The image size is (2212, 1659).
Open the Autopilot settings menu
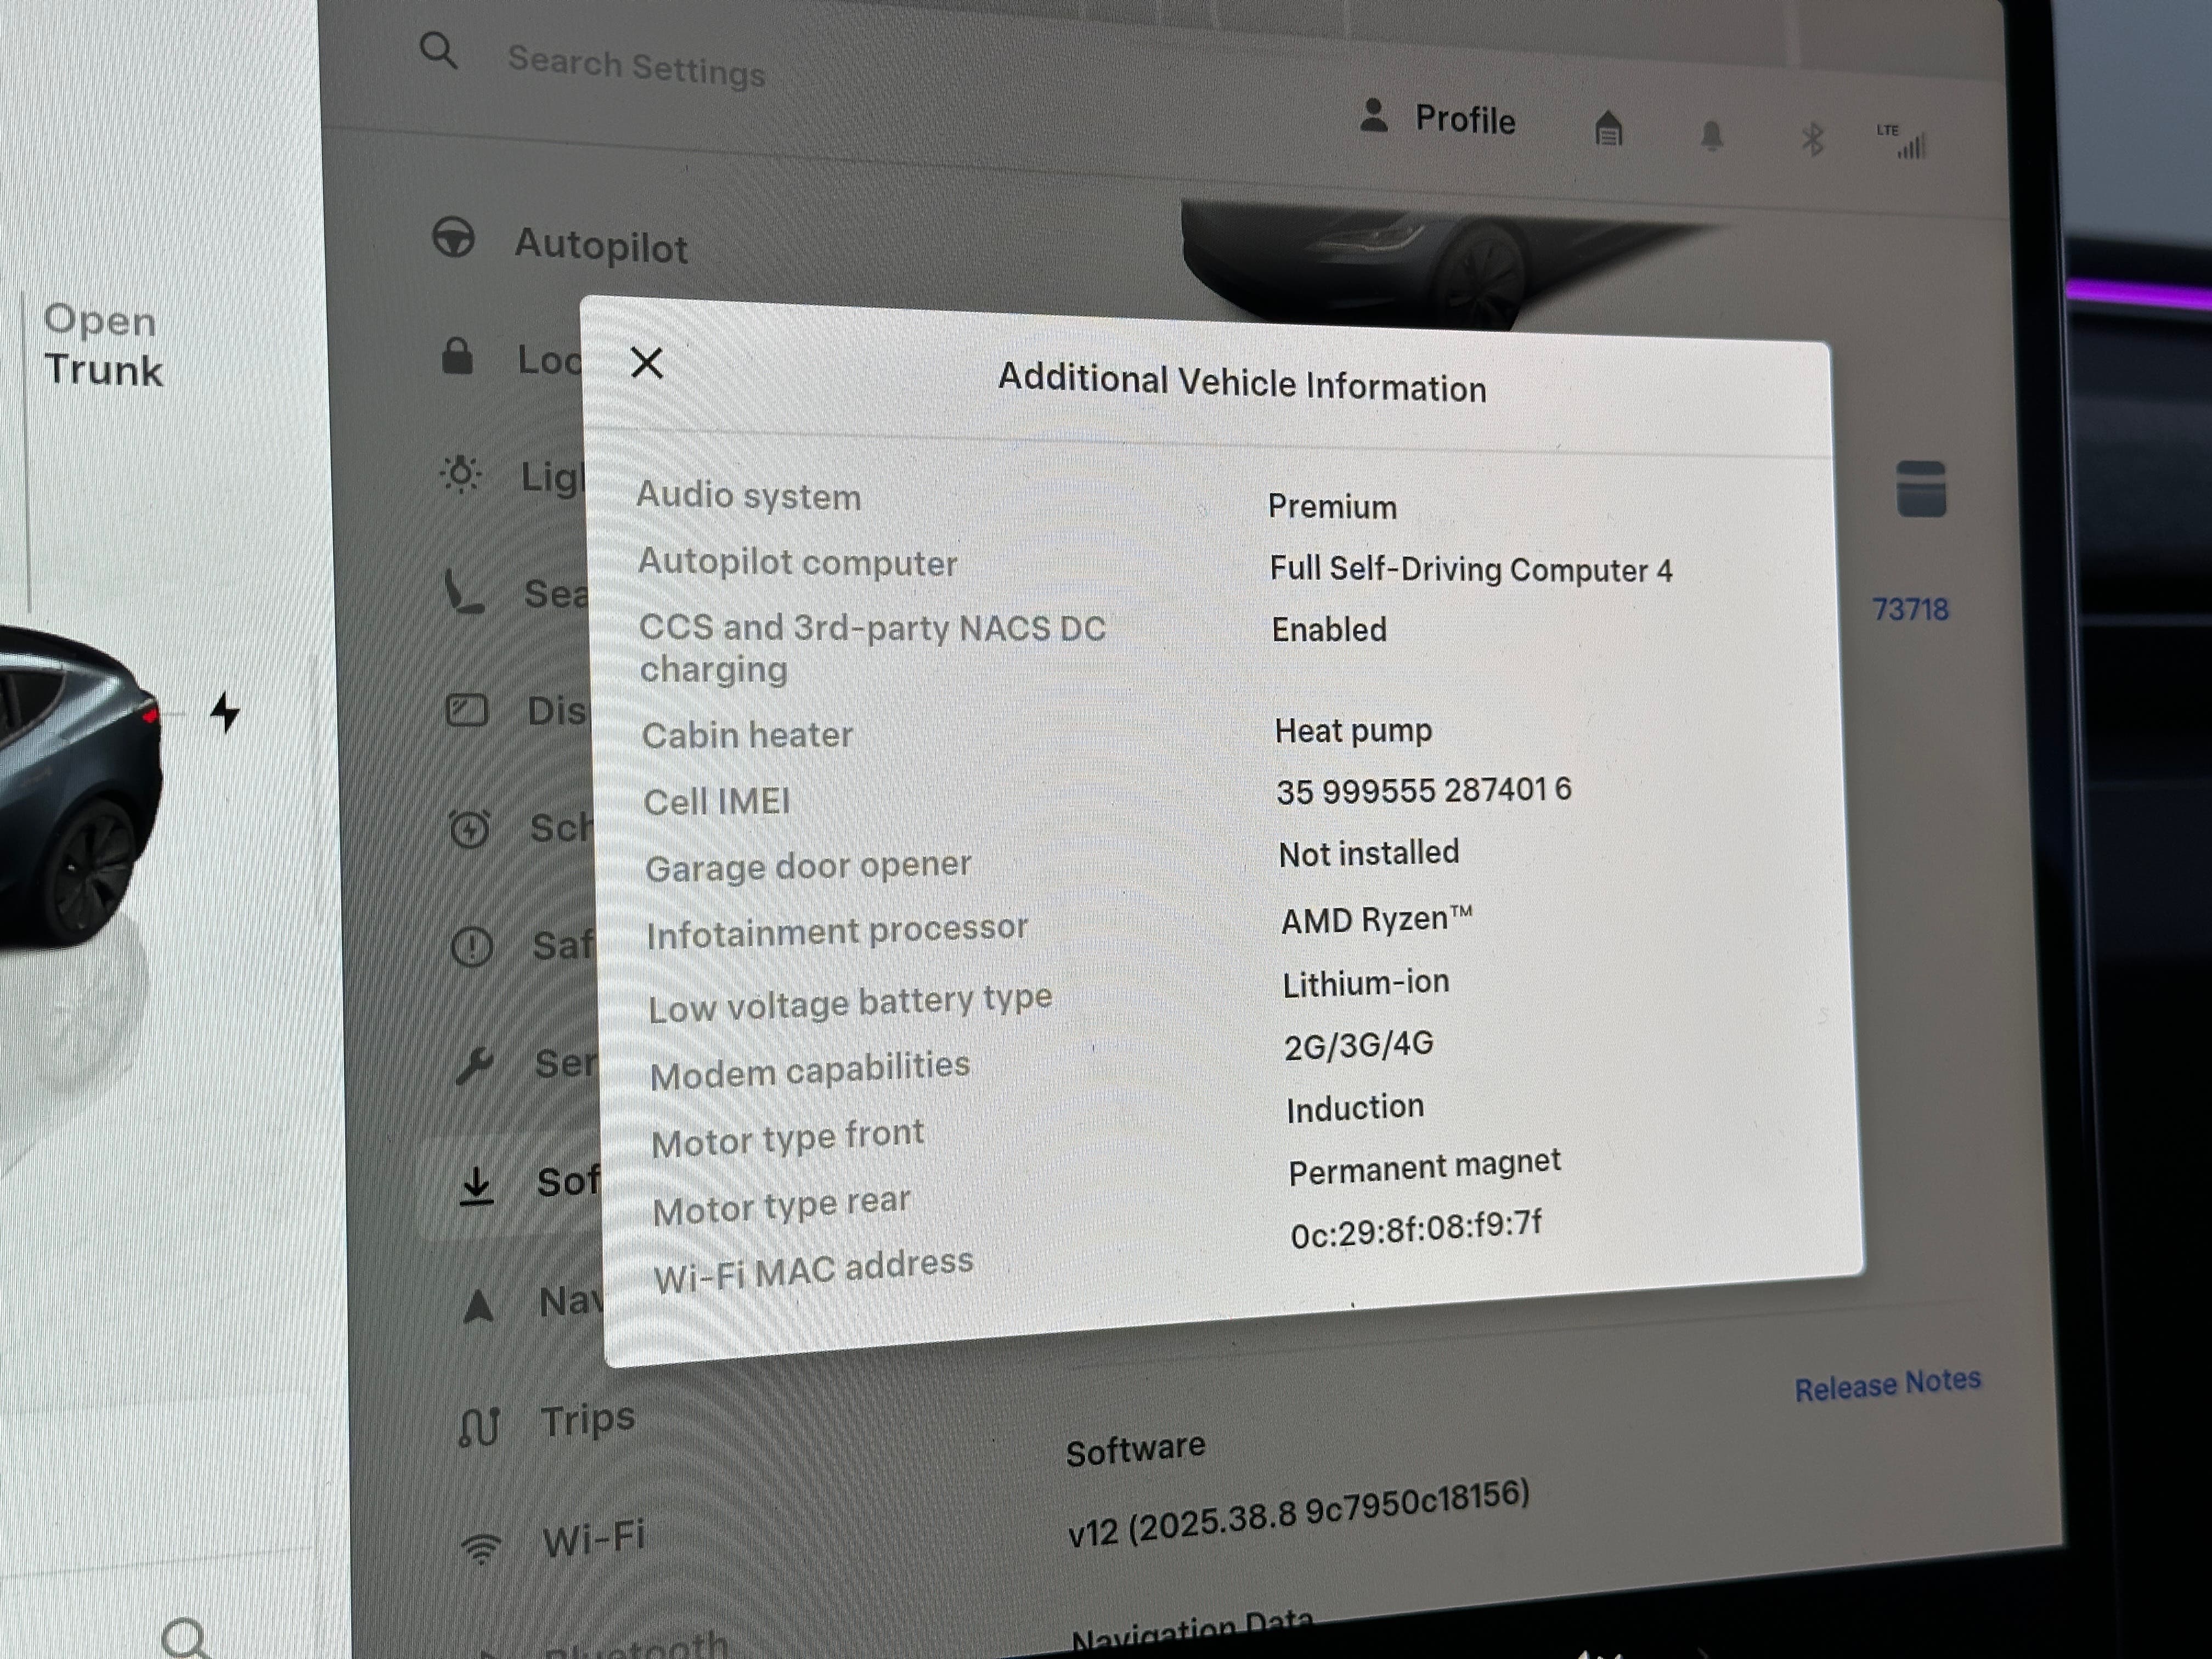(x=600, y=246)
